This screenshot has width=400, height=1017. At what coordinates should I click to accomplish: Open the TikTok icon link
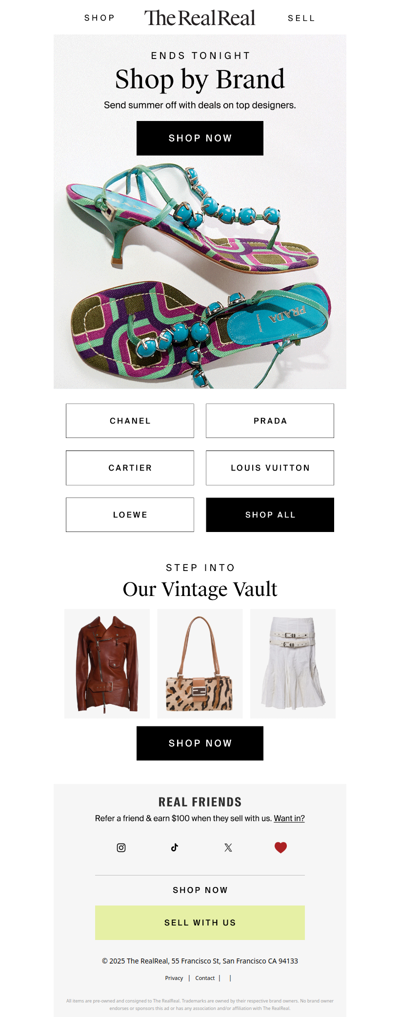point(174,847)
